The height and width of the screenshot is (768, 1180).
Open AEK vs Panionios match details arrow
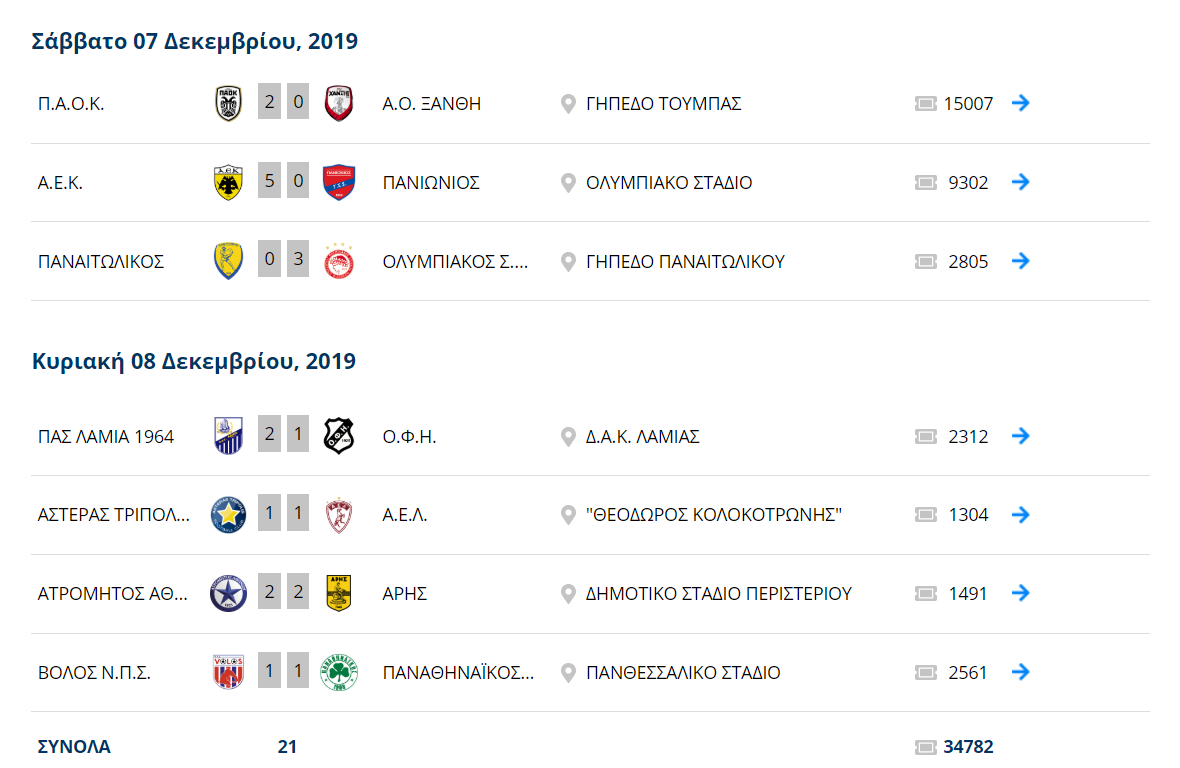(1020, 182)
